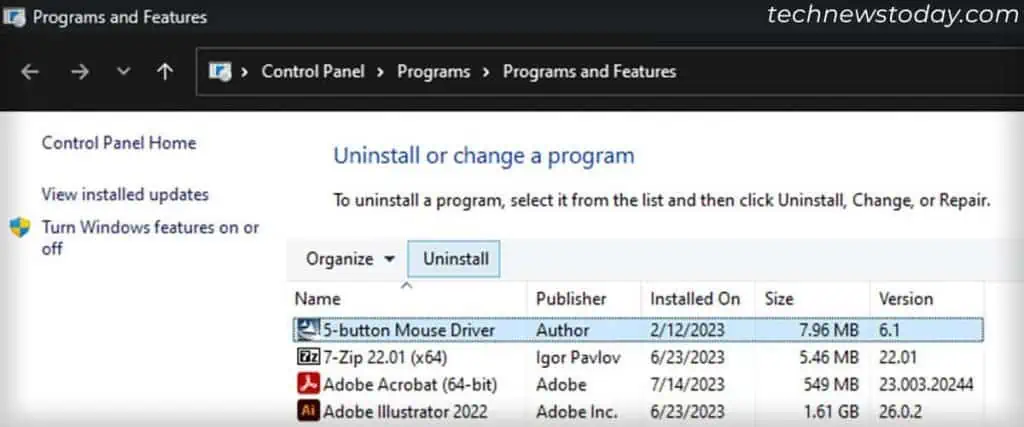Viewport: 1024px width, 427px height.
Task: Click the Programs and Features title bar icon
Action: pyautogui.click(x=14, y=16)
